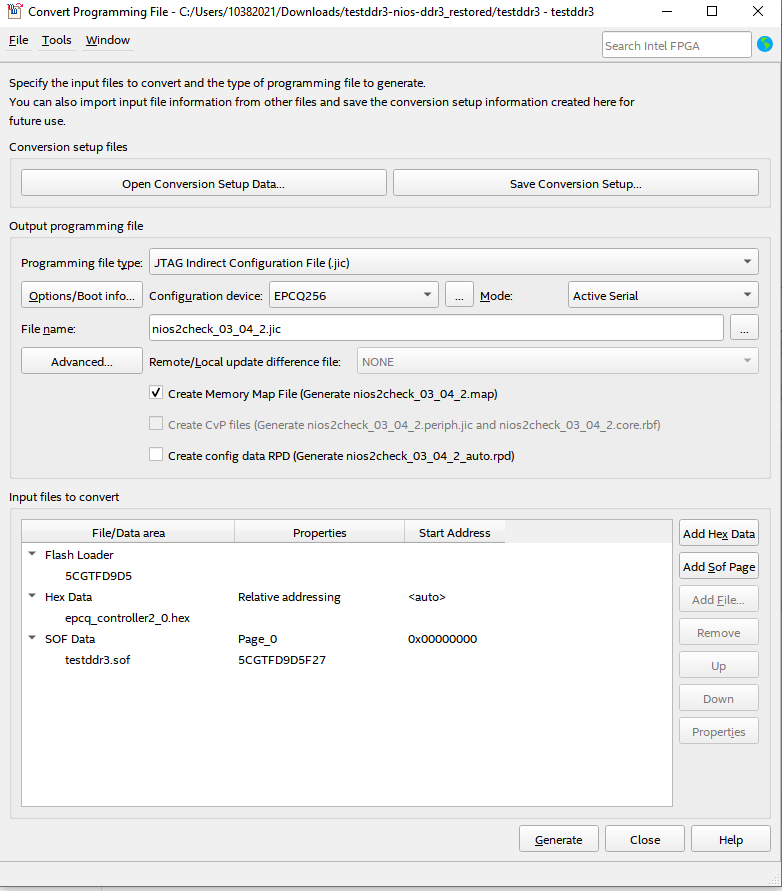Collapse the Flash Loader tree node
Image resolution: width=782 pixels, height=891 pixels.
pyautogui.click(x=32, y=553)
